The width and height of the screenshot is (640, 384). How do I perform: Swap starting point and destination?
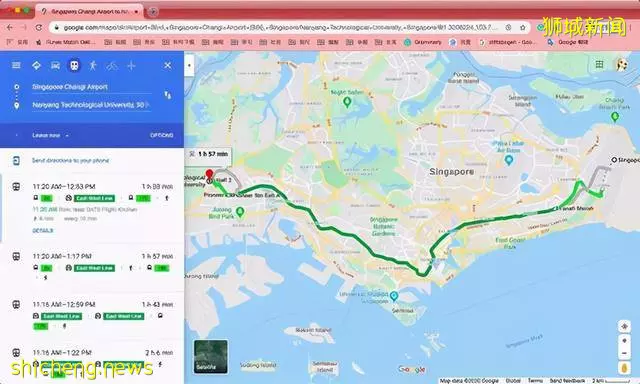click(x=168, y=95)
